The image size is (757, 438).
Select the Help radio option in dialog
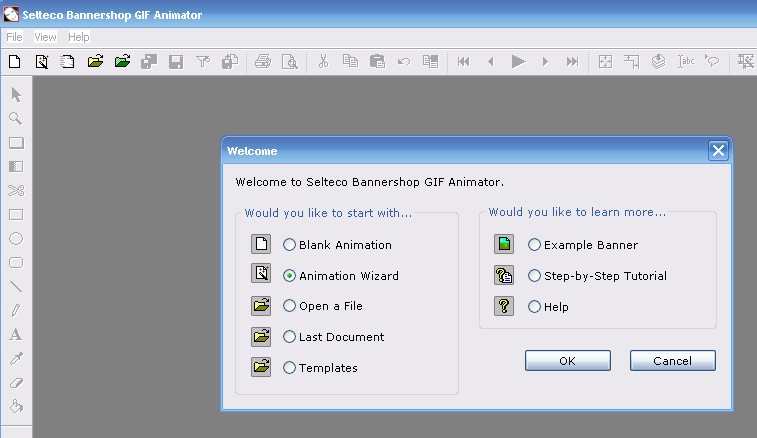(534, 306)
